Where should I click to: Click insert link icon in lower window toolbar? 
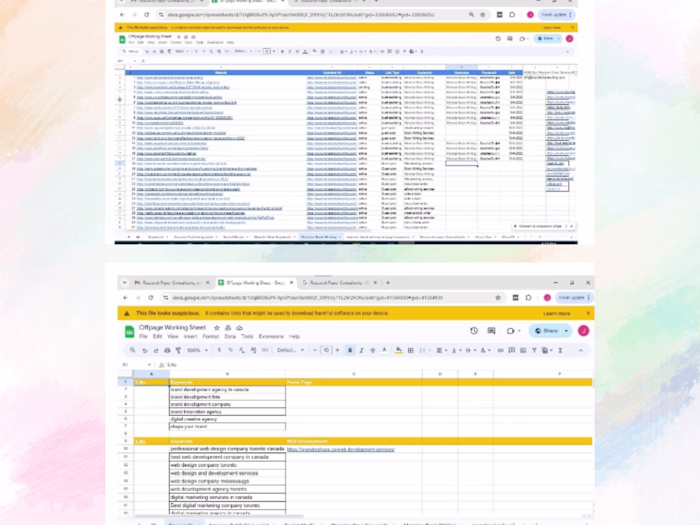coord(500,350)
